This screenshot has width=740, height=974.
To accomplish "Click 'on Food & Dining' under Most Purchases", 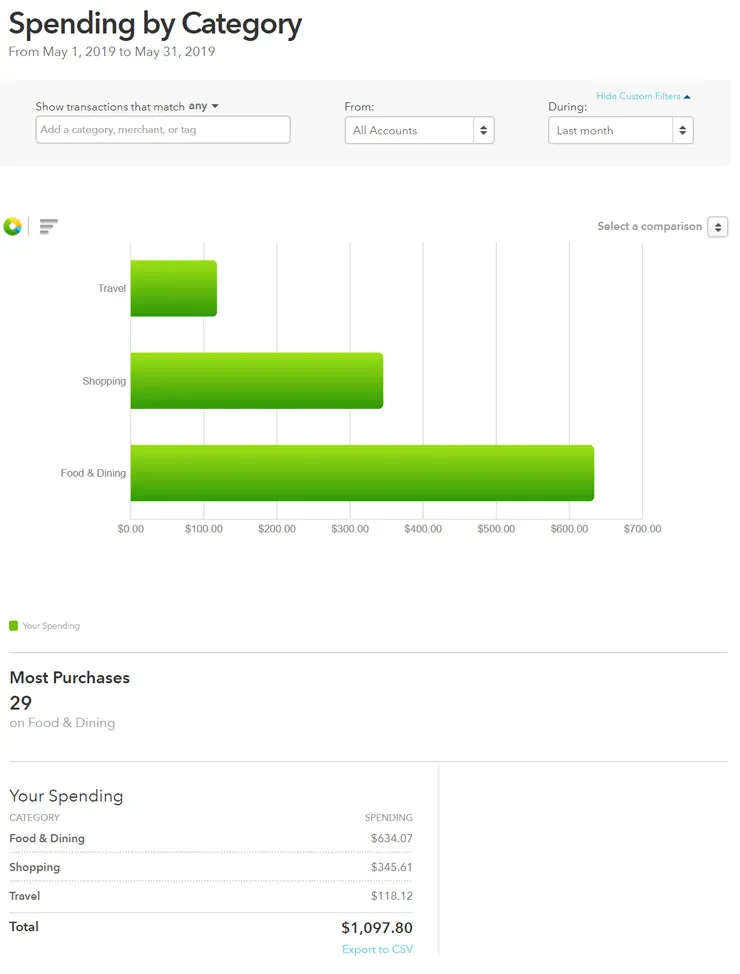I will coord(62,722).
